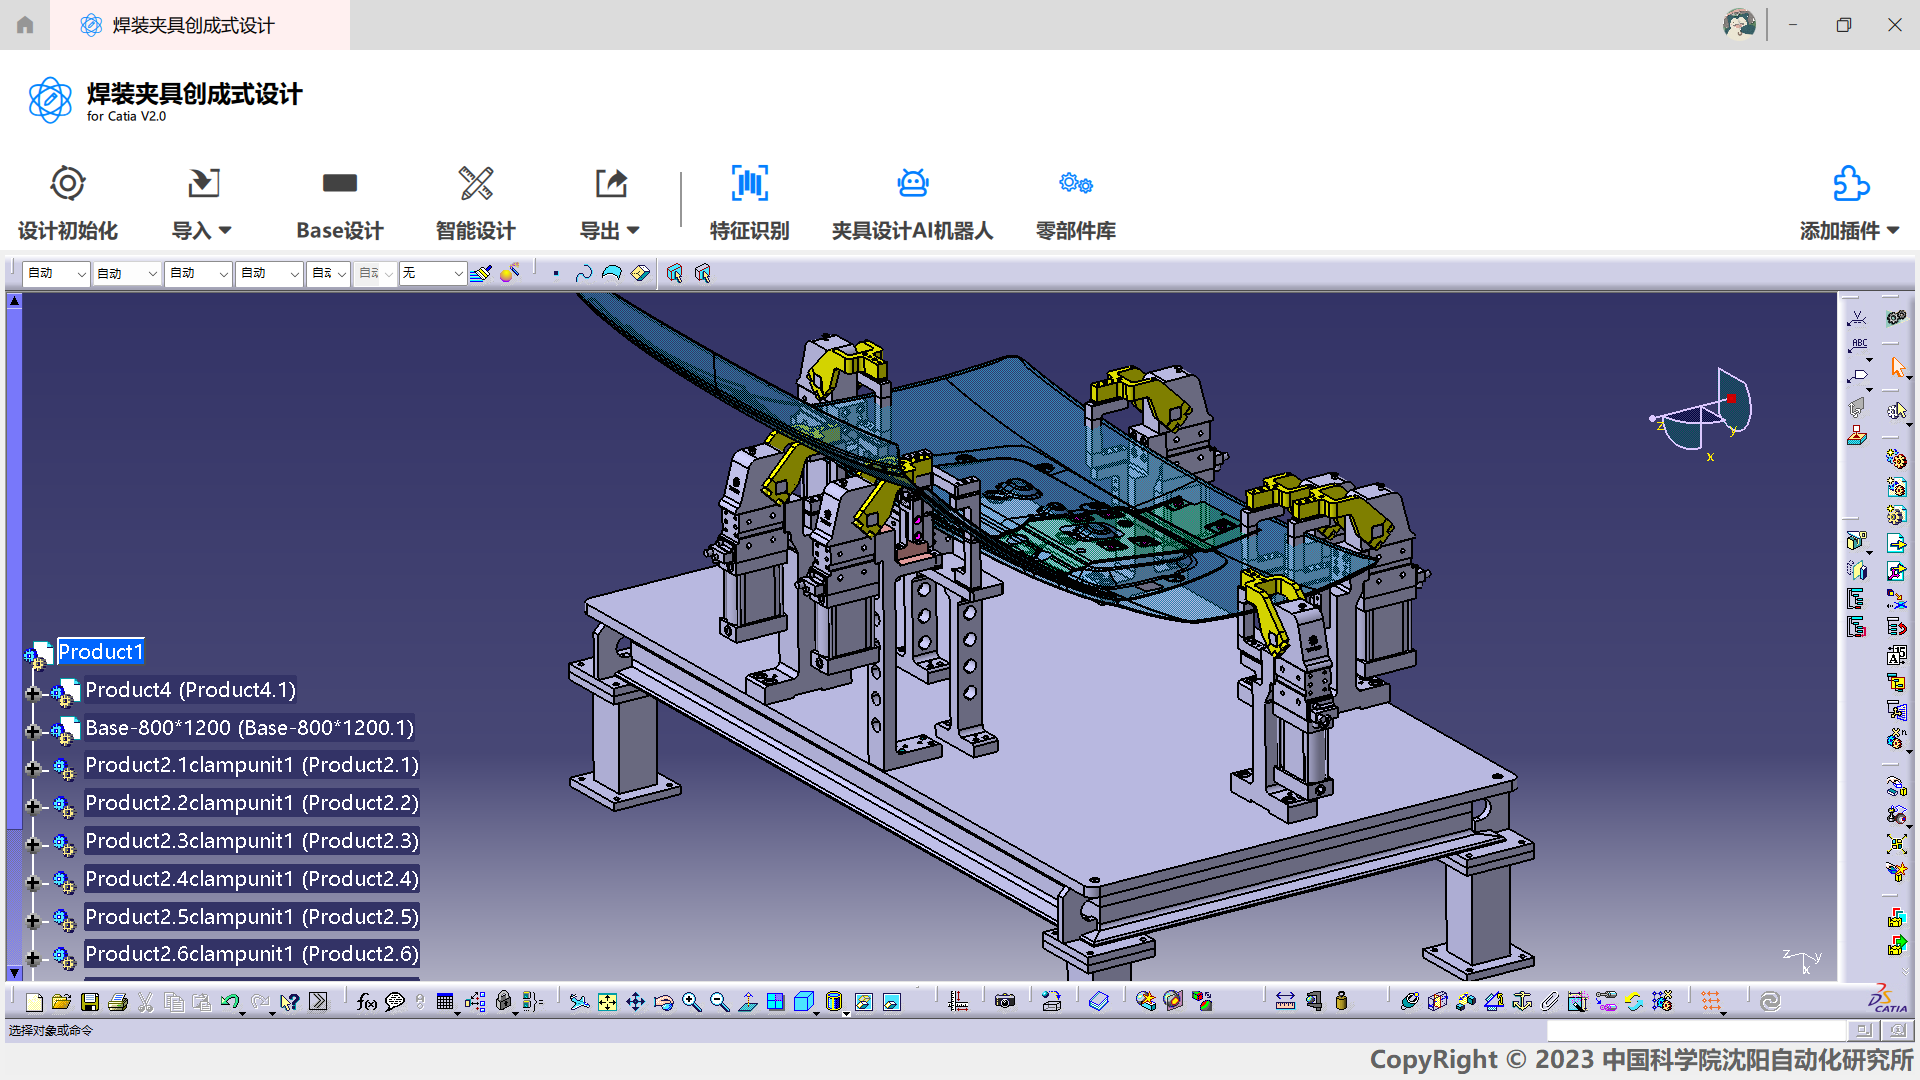Open the 导入 import dropdown

coord(202,203)
